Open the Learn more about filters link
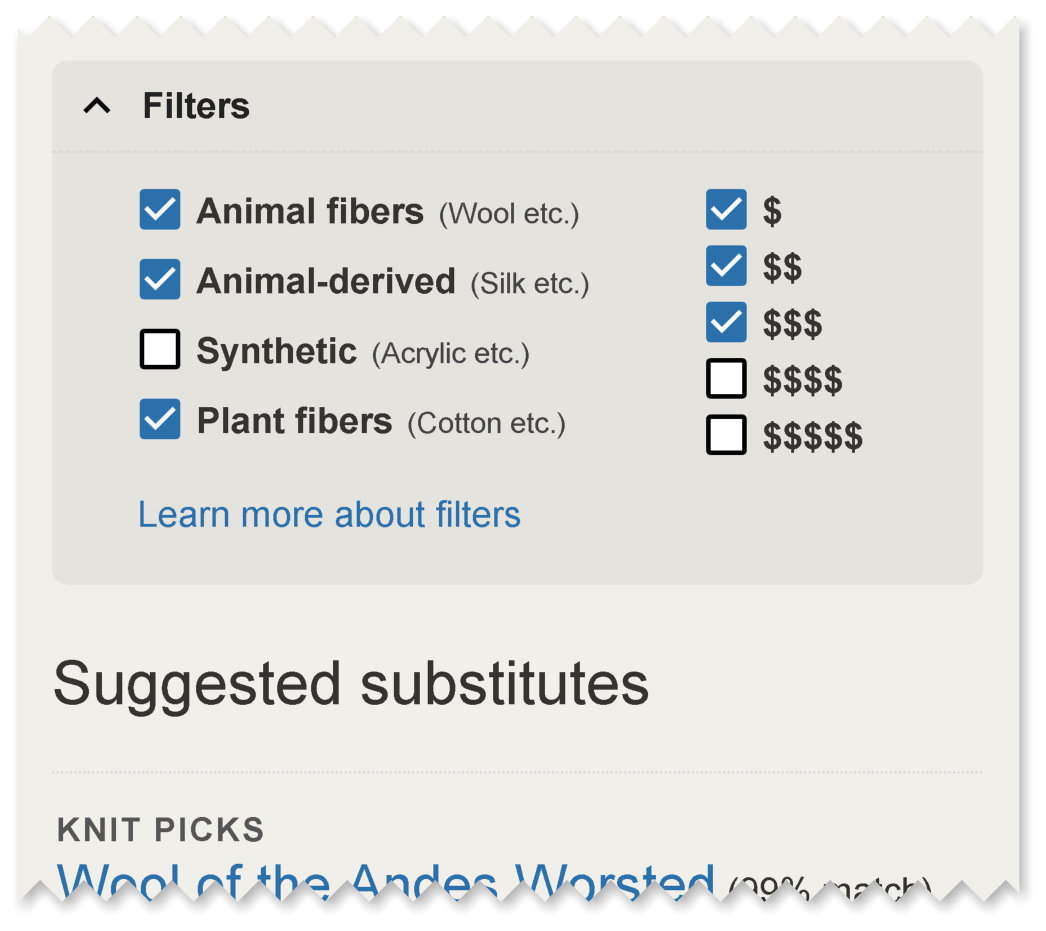1046x931 pixels. [330, 514]
